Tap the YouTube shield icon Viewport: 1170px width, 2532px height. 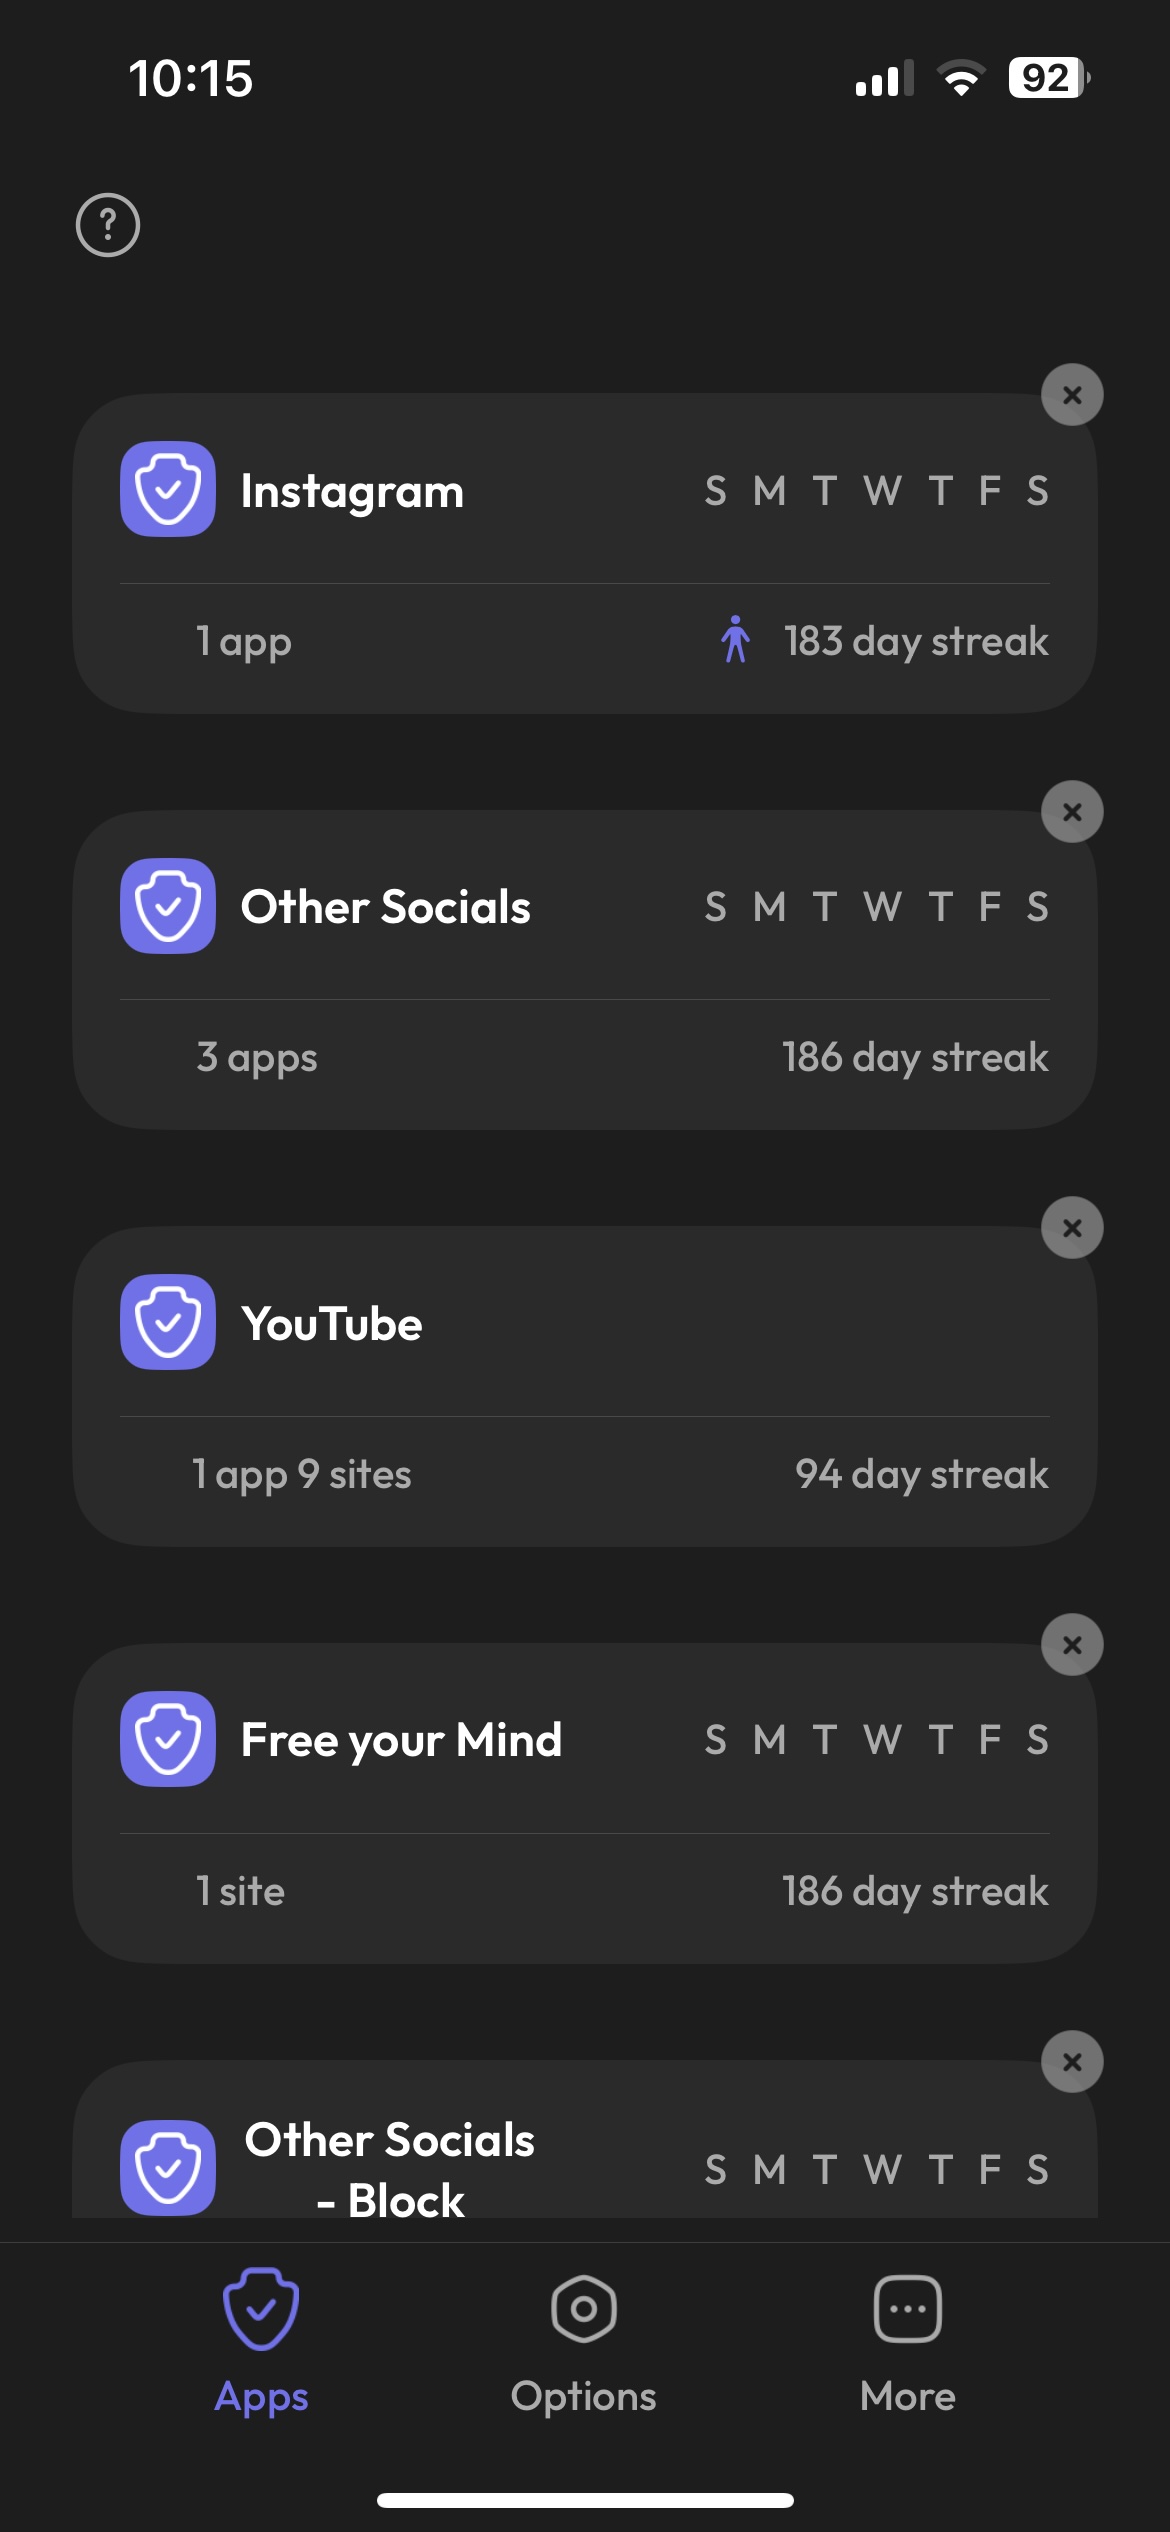tap(168, 1322)
